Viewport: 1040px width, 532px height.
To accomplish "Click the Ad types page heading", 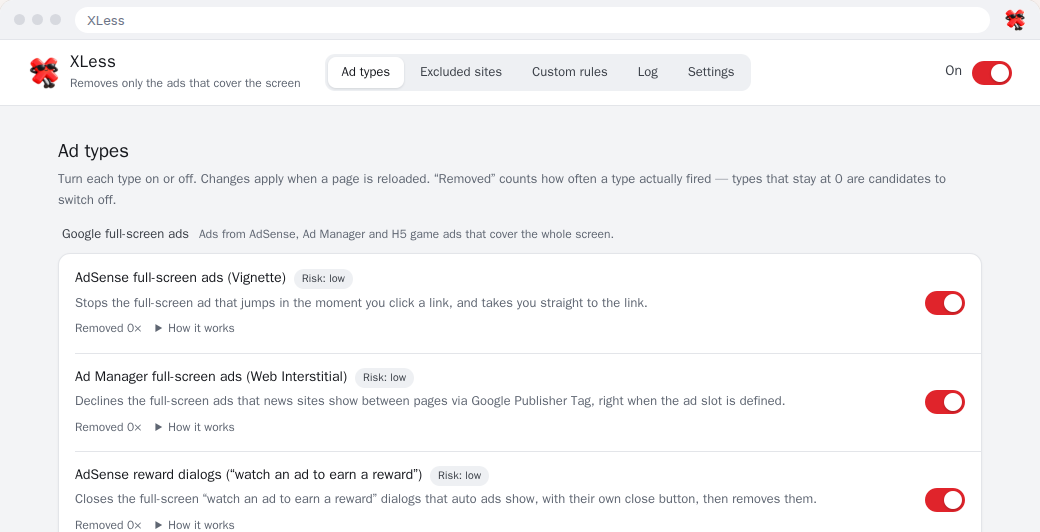I will [94, 151].
